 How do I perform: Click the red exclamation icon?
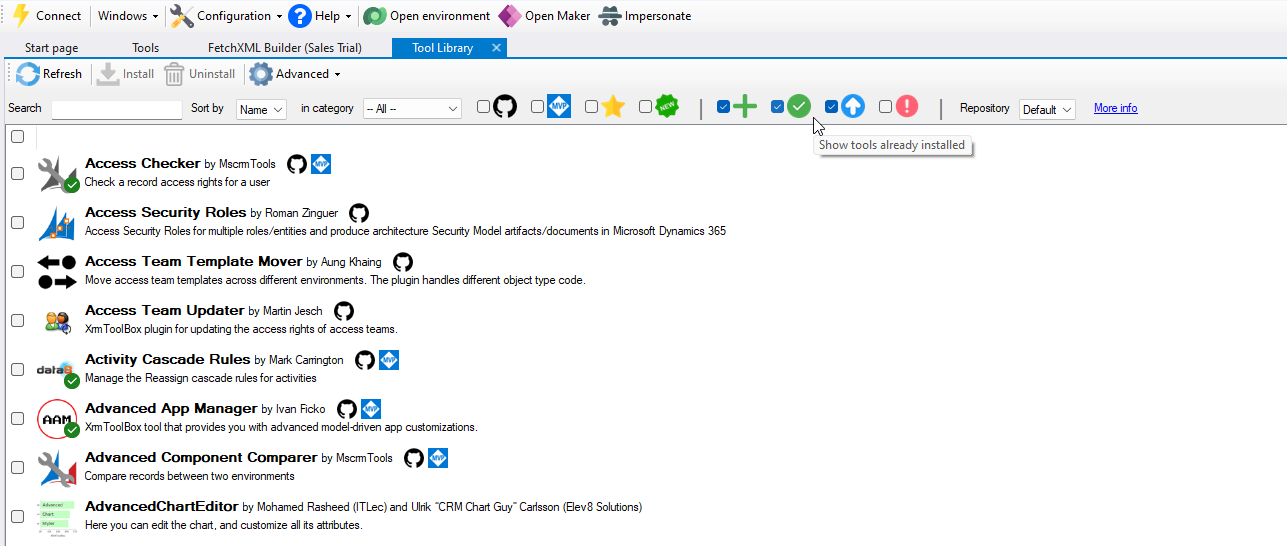pyautogui.click(x=906, y=106)
